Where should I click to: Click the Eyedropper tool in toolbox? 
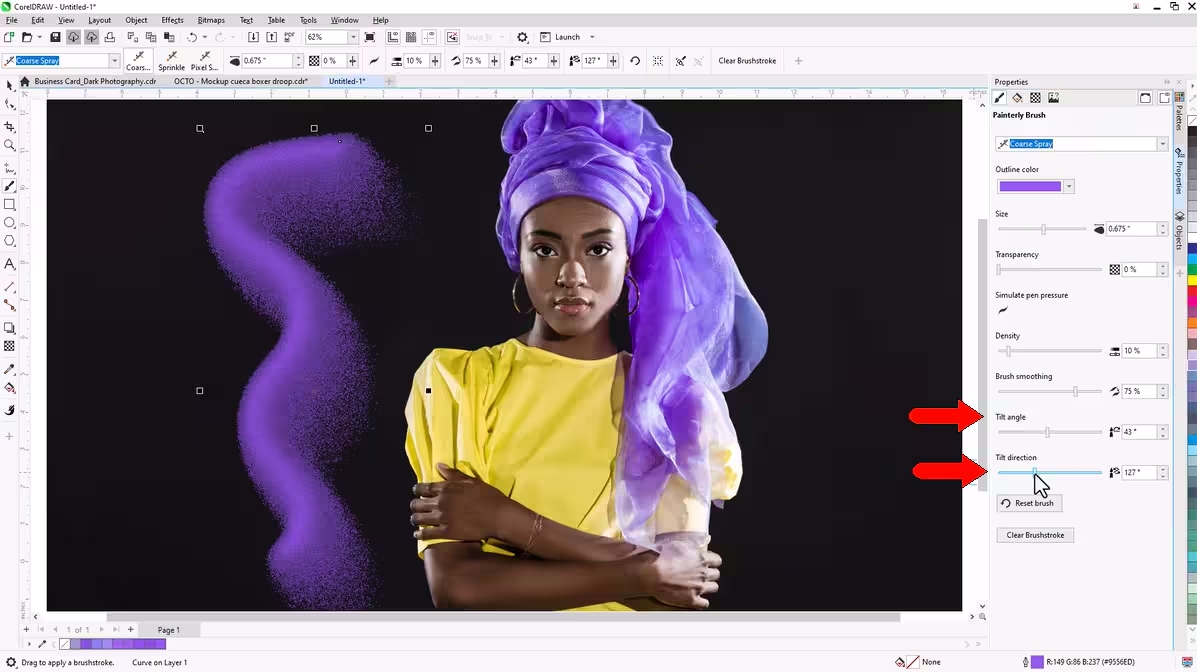10,369
